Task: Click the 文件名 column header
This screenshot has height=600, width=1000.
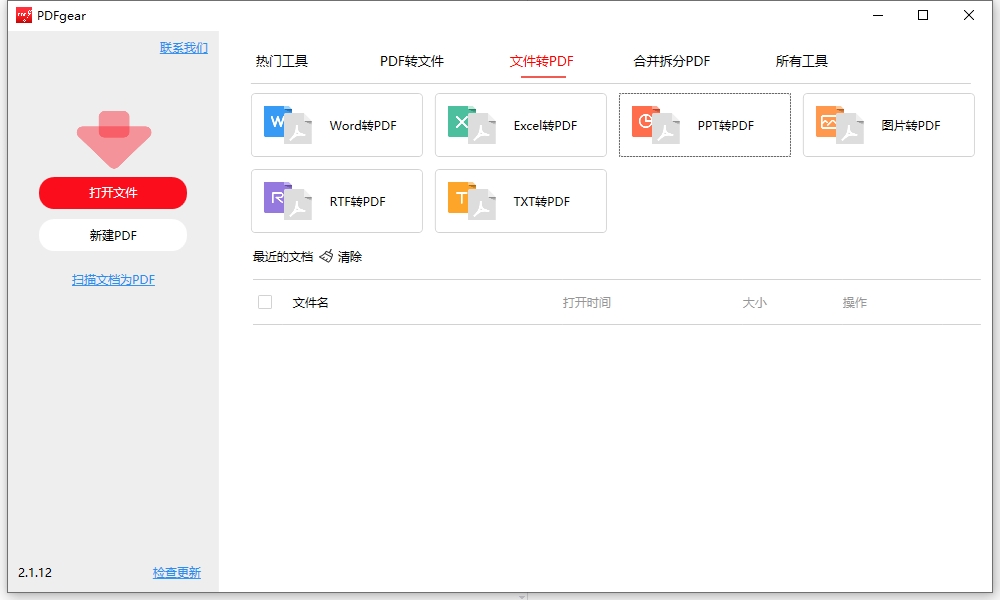Action: 311,303
